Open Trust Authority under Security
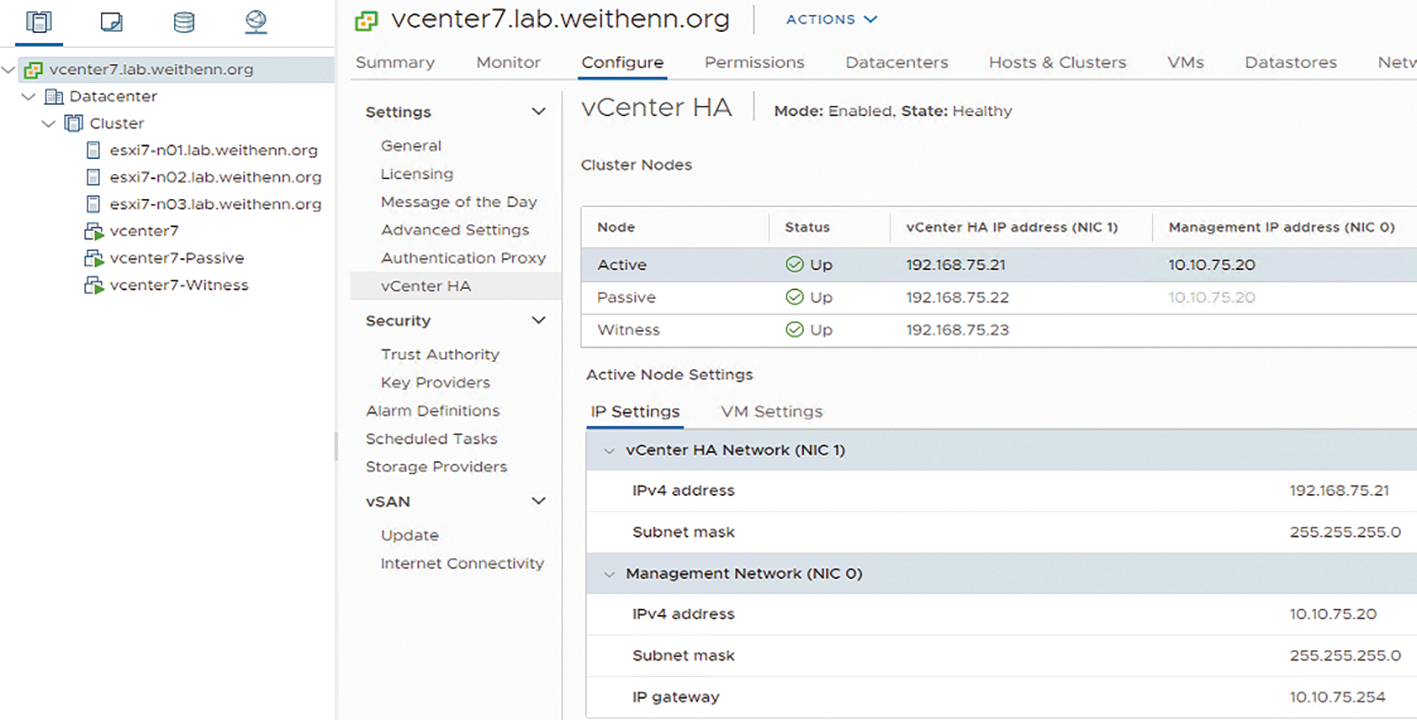The width and height of the screenshot is (1417, 720). pos(440,355)
